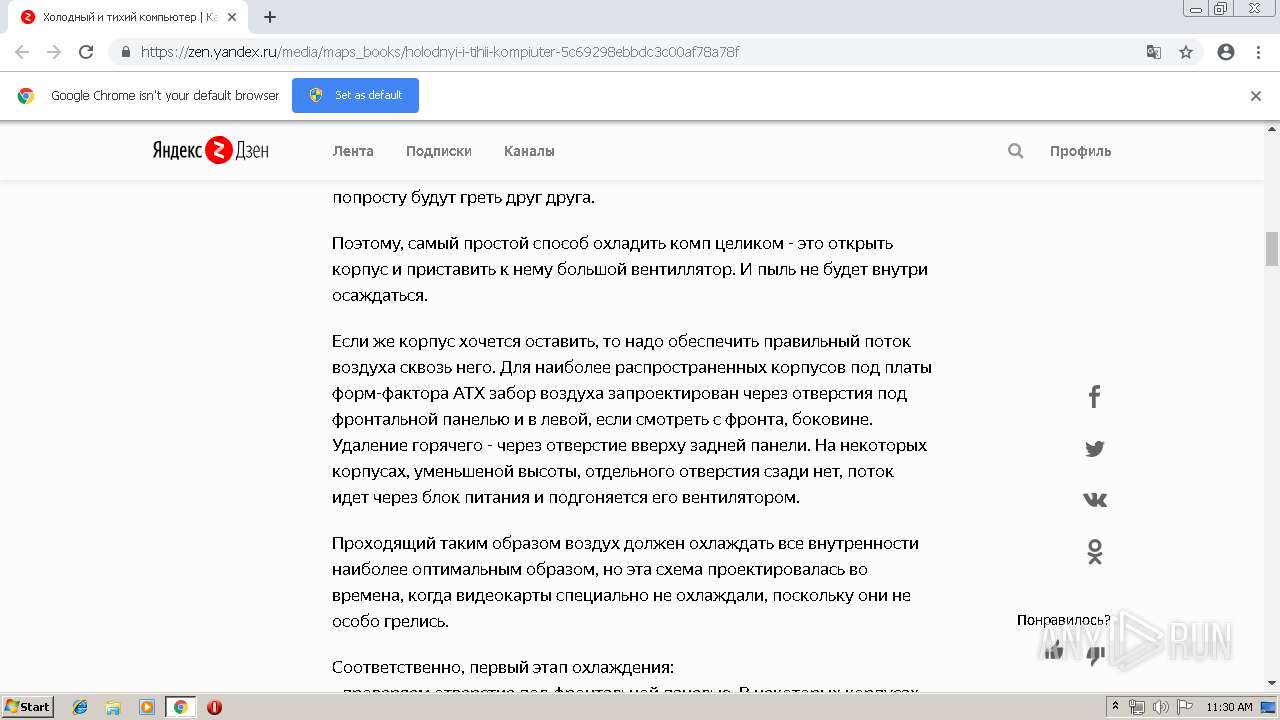
Task: Open Windows Explorer folder on taskbar
Action: click(113, 707)
